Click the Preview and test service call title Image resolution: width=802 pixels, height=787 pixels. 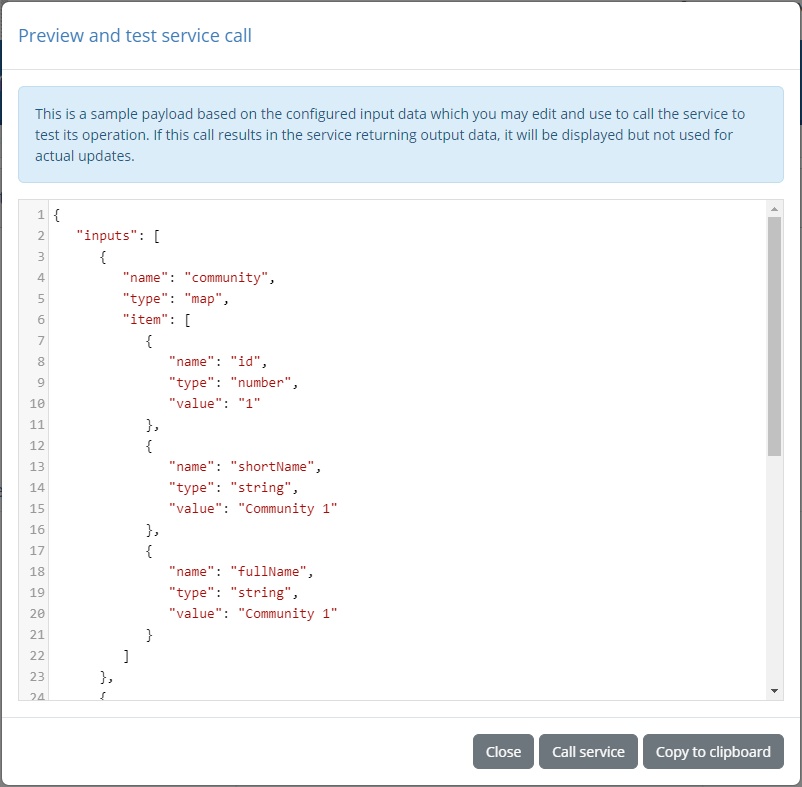click(x=135, y=35)
